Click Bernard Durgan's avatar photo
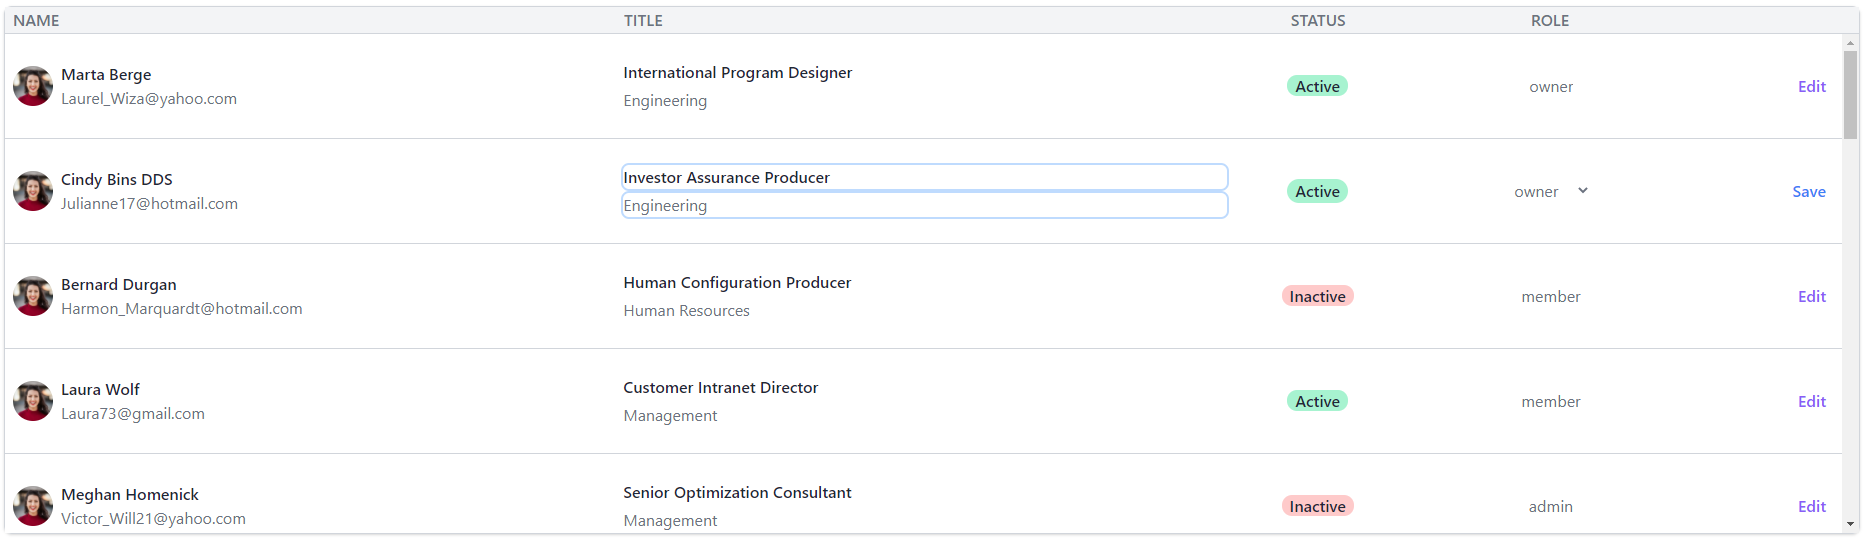This screenshot has width=1868, height=542. click(33, 296)
